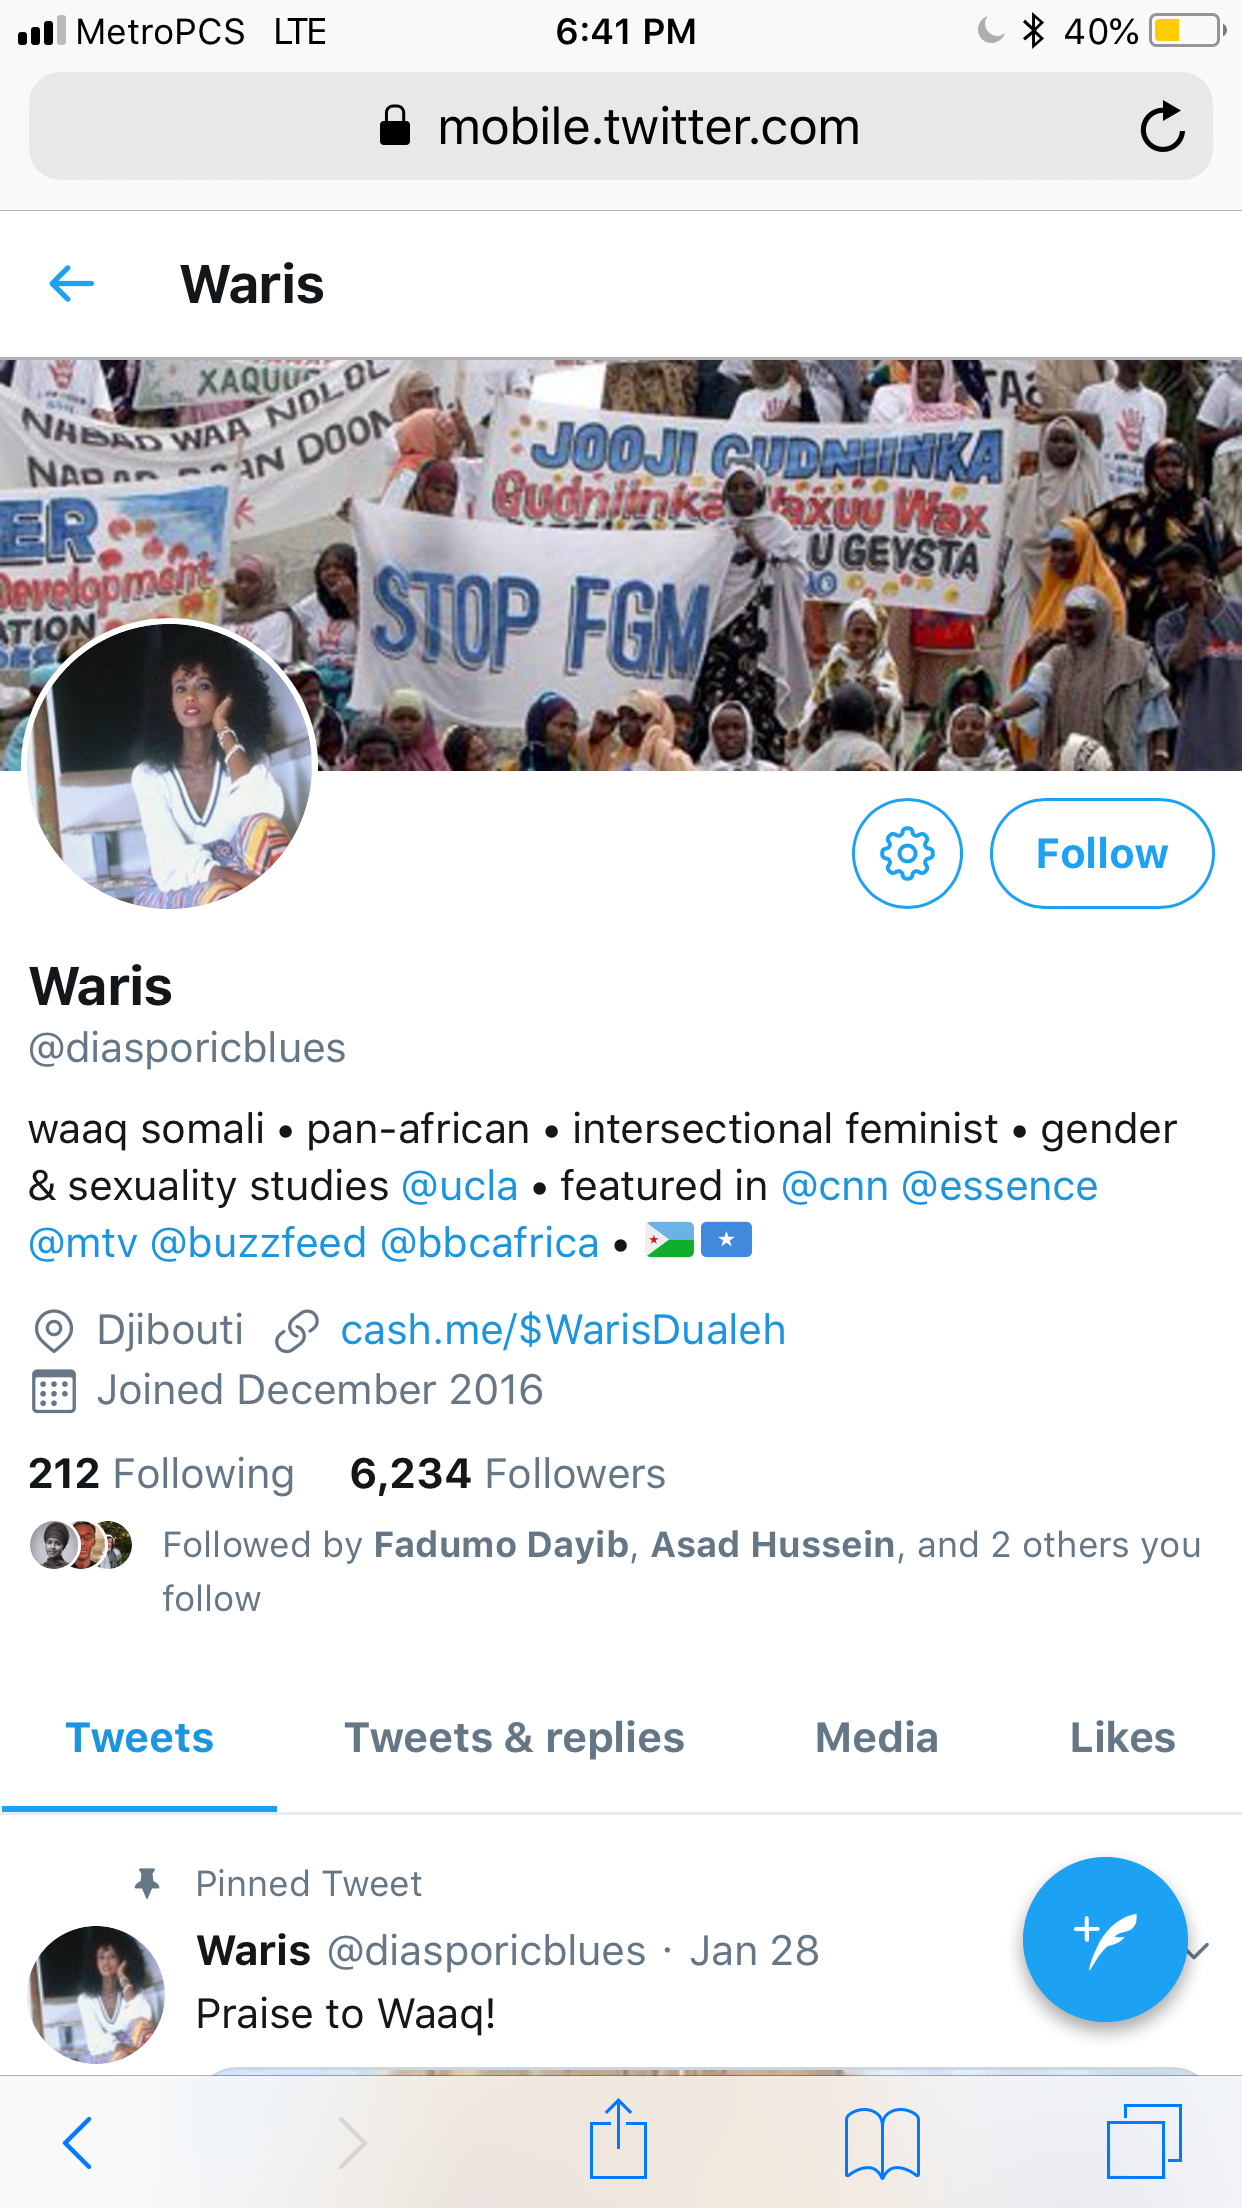Open Safari share sheet icon
This screenshot has height=2208, width=1242.
click(x=618, y=2140)
